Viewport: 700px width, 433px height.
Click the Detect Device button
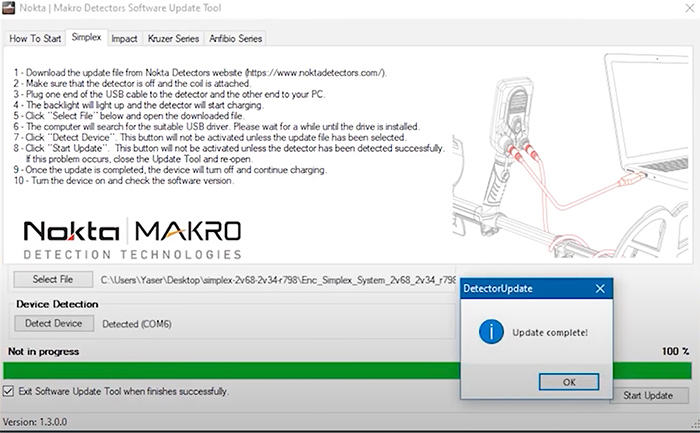[54, 323]
